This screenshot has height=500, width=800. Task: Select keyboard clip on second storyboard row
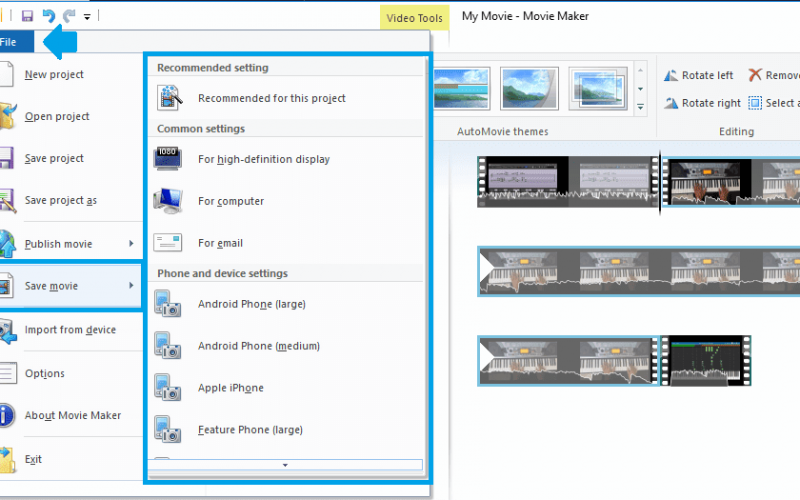tap(639, 271)
